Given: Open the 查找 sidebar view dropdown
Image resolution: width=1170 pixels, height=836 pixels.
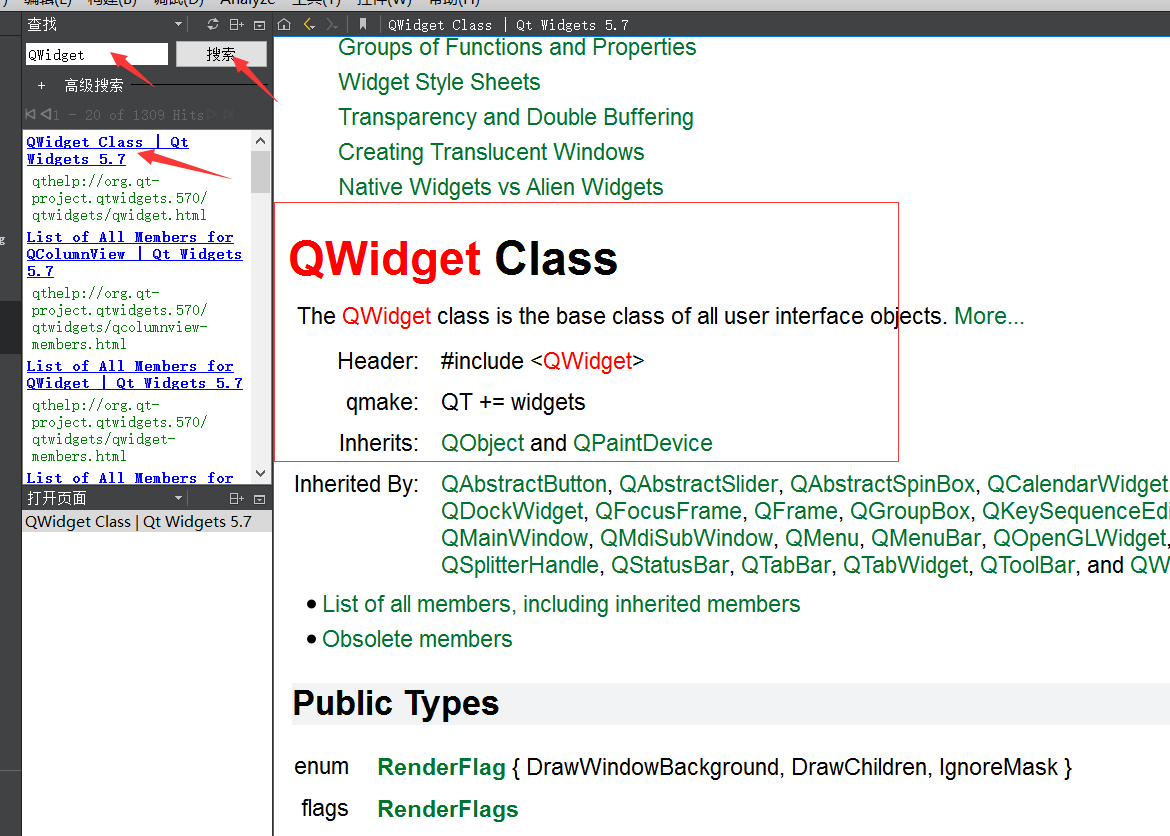Looking at the screenshot, I should pos(178,24).
